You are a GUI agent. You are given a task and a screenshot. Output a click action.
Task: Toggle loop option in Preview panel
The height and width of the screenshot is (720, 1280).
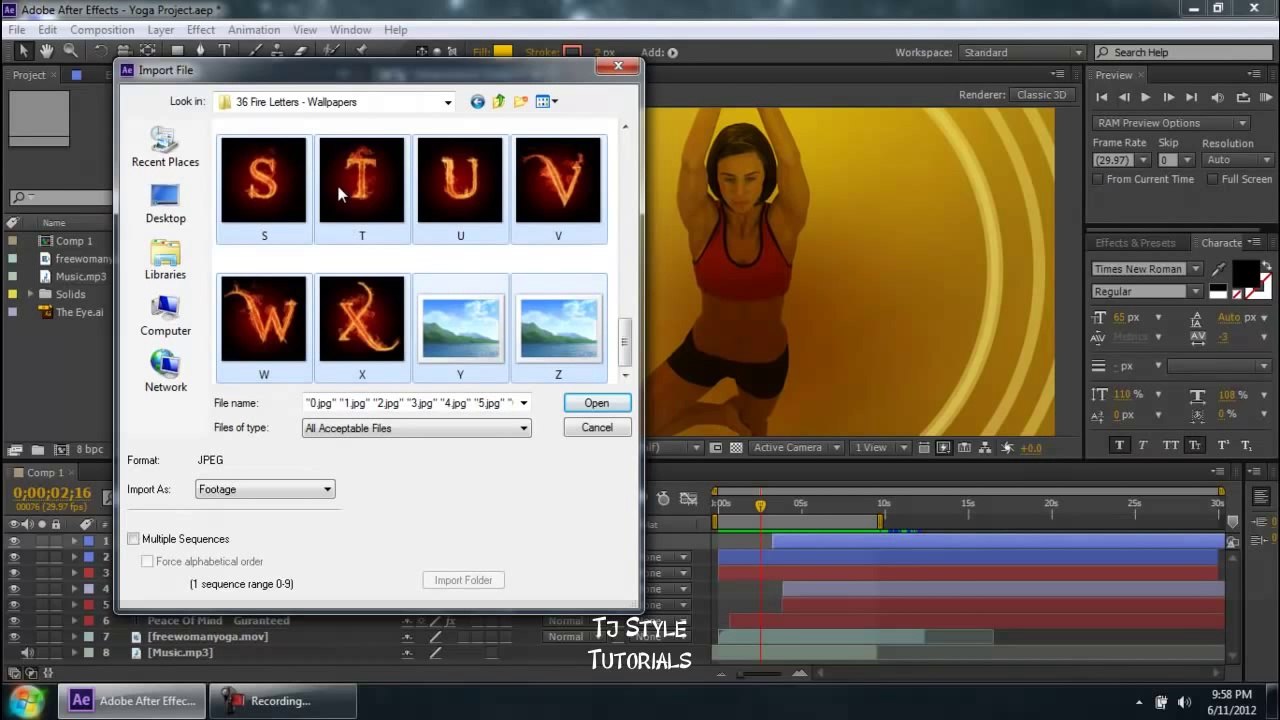pyautogui.click(x=1243, y=97)
